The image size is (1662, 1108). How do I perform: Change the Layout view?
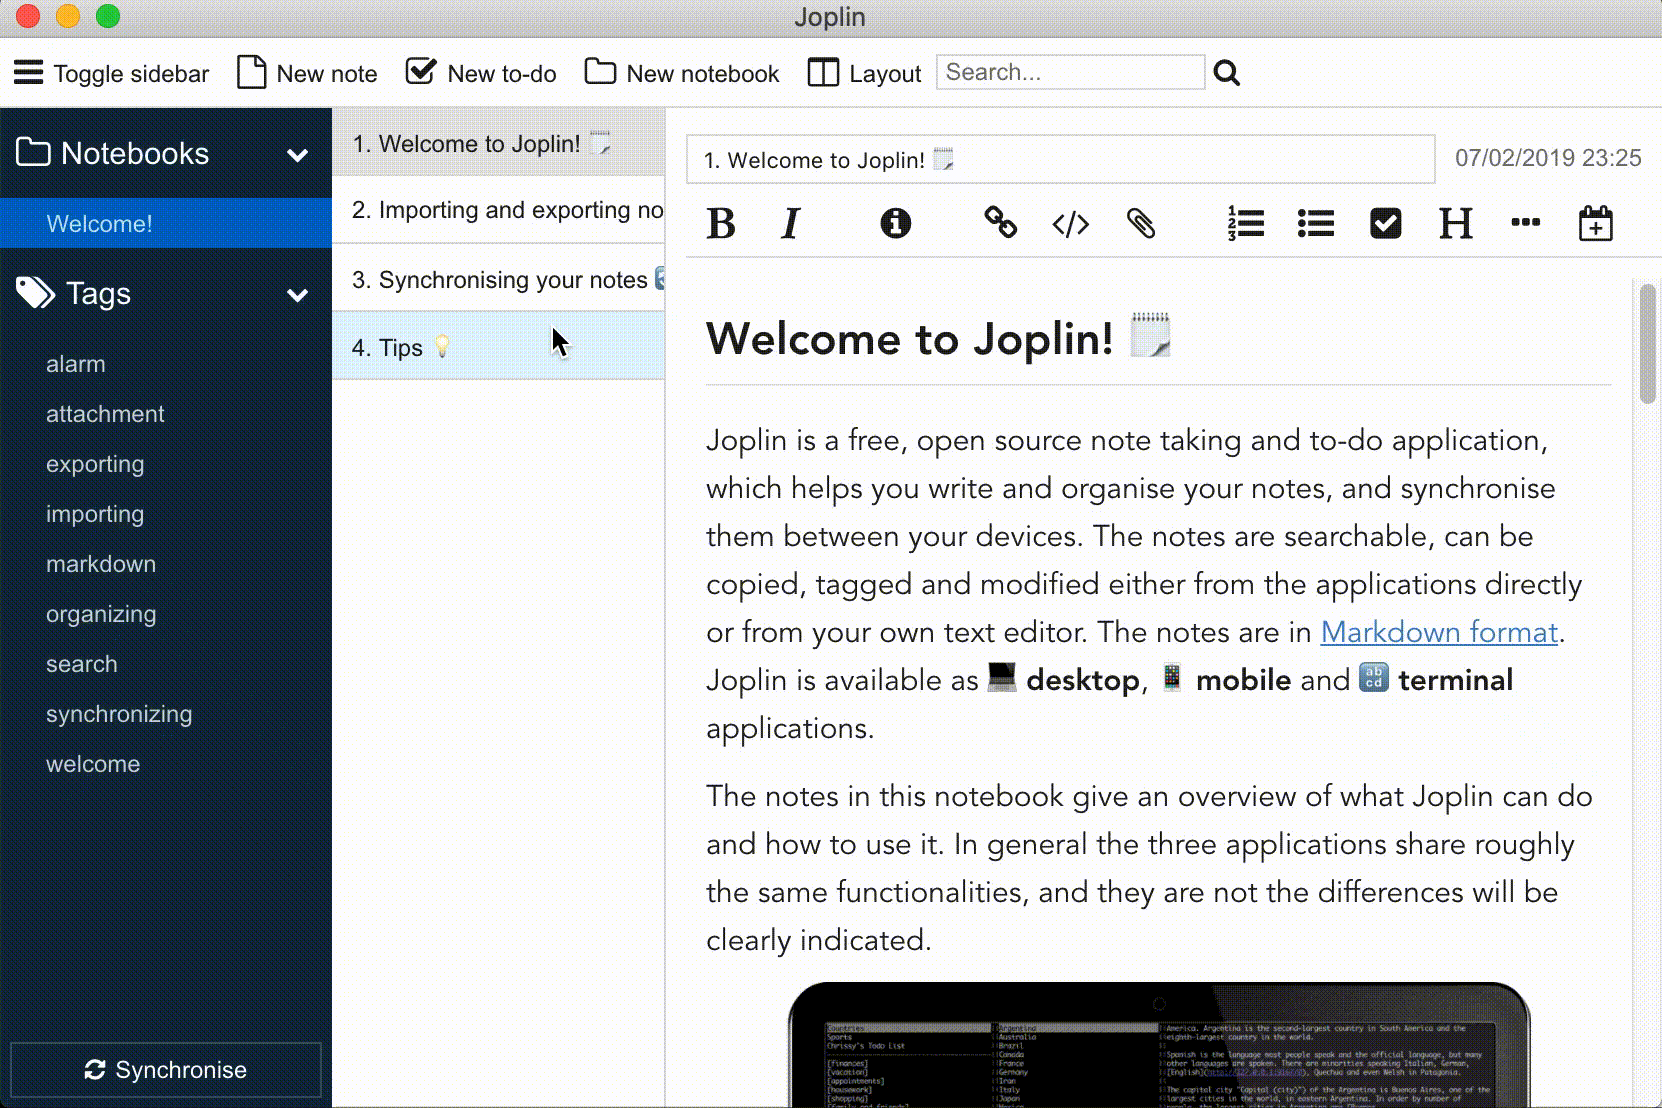(x=864, y=73)
